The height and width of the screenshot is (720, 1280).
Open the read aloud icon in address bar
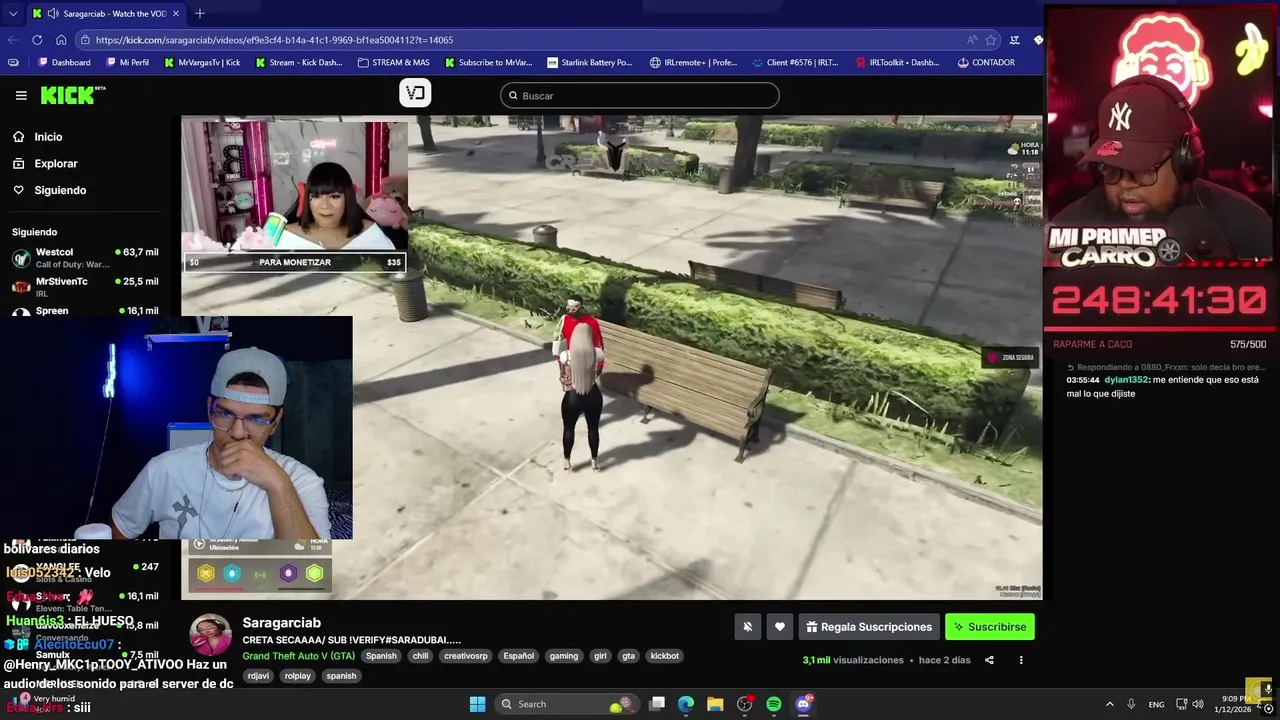972,40
